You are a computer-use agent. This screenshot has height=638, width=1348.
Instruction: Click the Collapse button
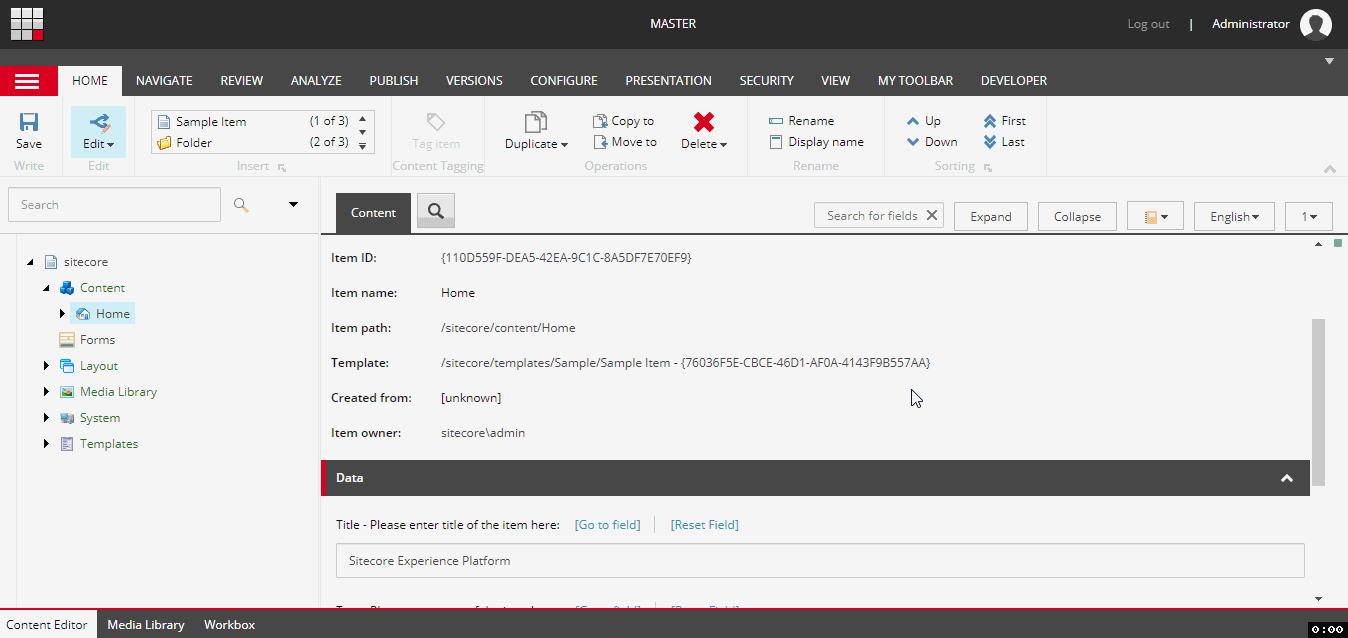(x=1077, y=216)
